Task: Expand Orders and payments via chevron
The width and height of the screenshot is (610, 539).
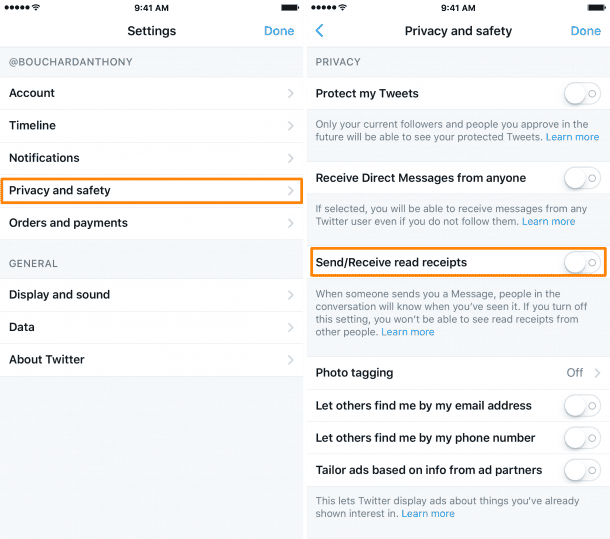Action: coord(291,223)
